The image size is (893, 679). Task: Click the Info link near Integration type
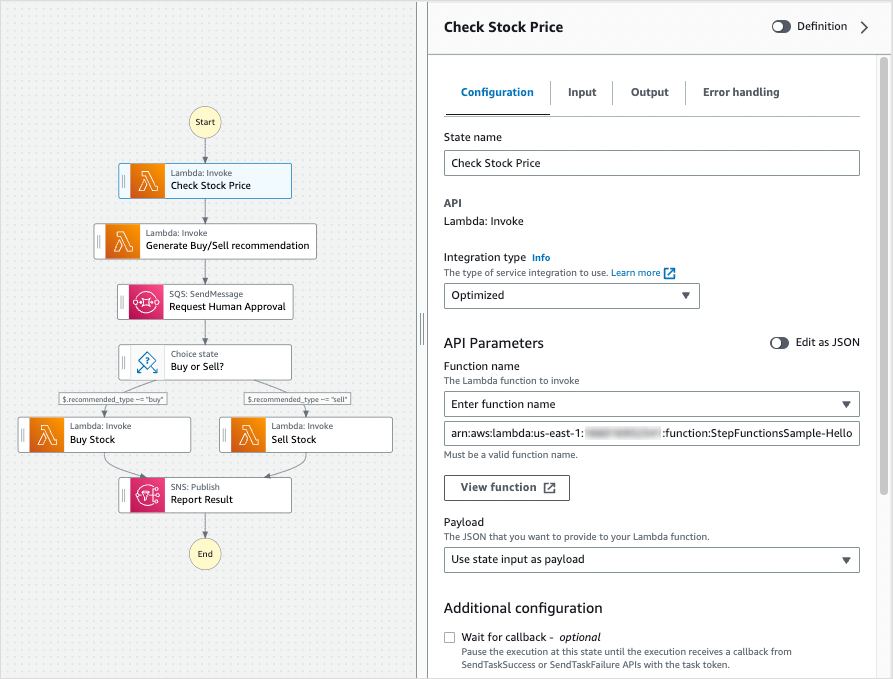tap(540, 257)
